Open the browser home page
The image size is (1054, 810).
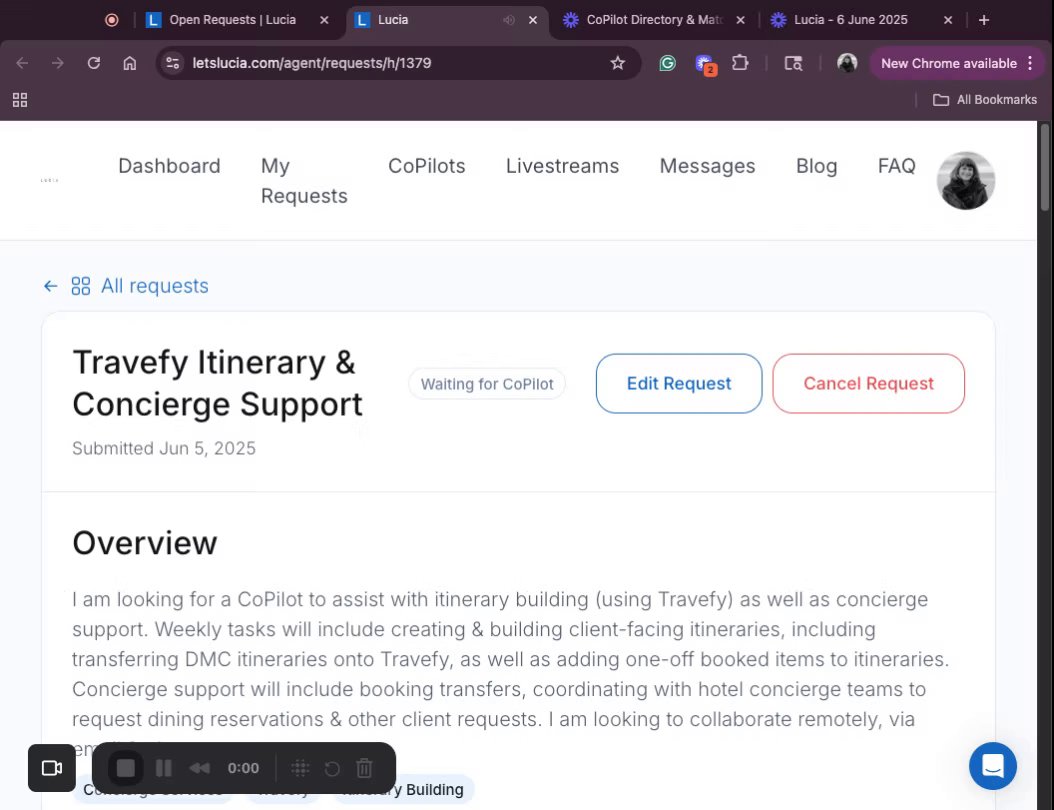(x=130, y=63)
